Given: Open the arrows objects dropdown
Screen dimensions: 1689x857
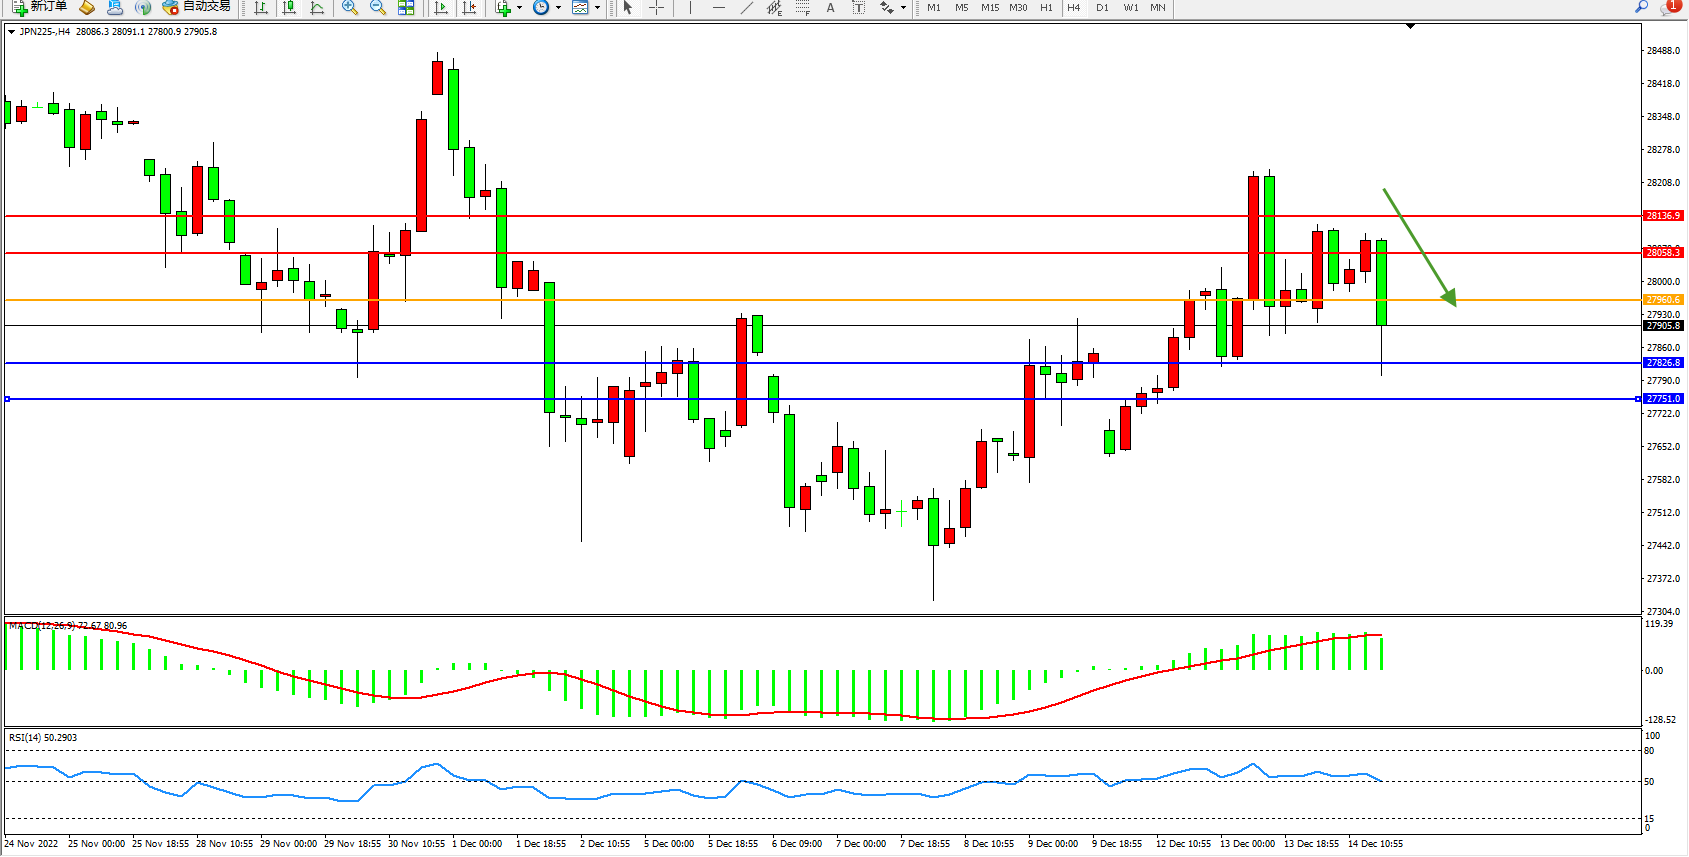Looking at the screenshot, I should [903, 8].
